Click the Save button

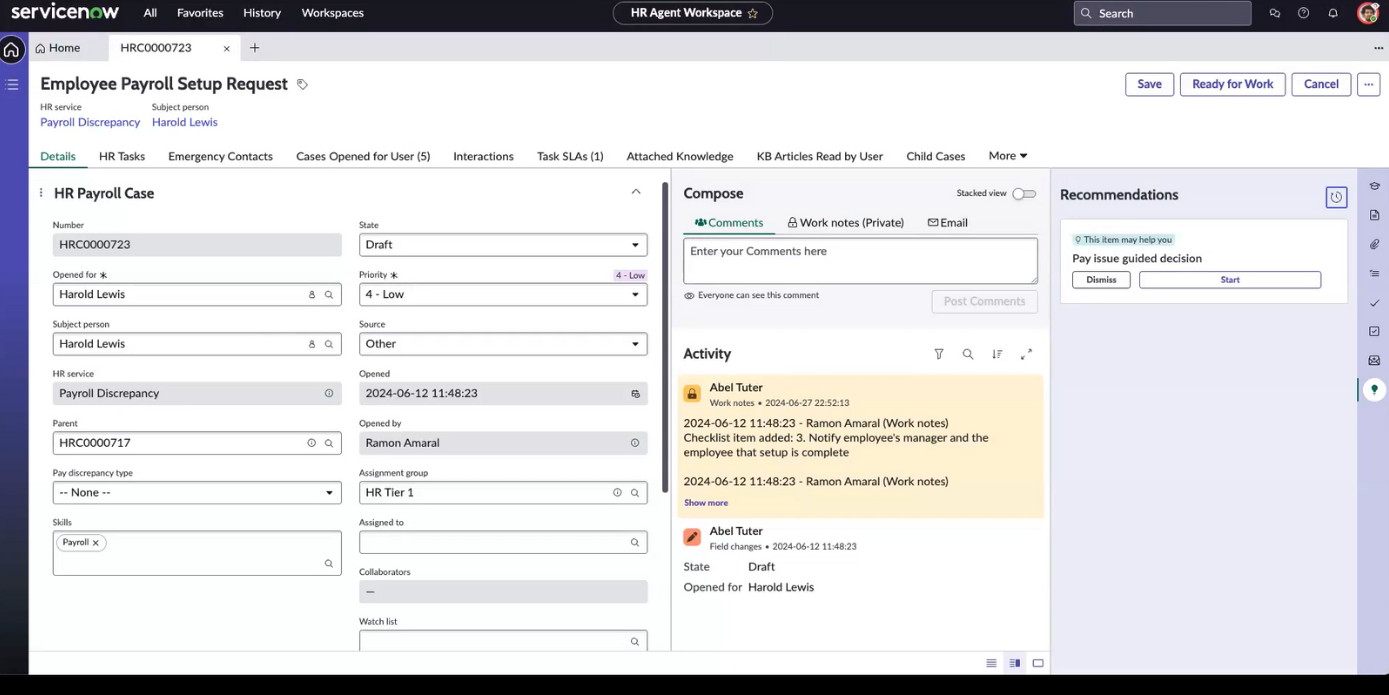click(1149, 85)
